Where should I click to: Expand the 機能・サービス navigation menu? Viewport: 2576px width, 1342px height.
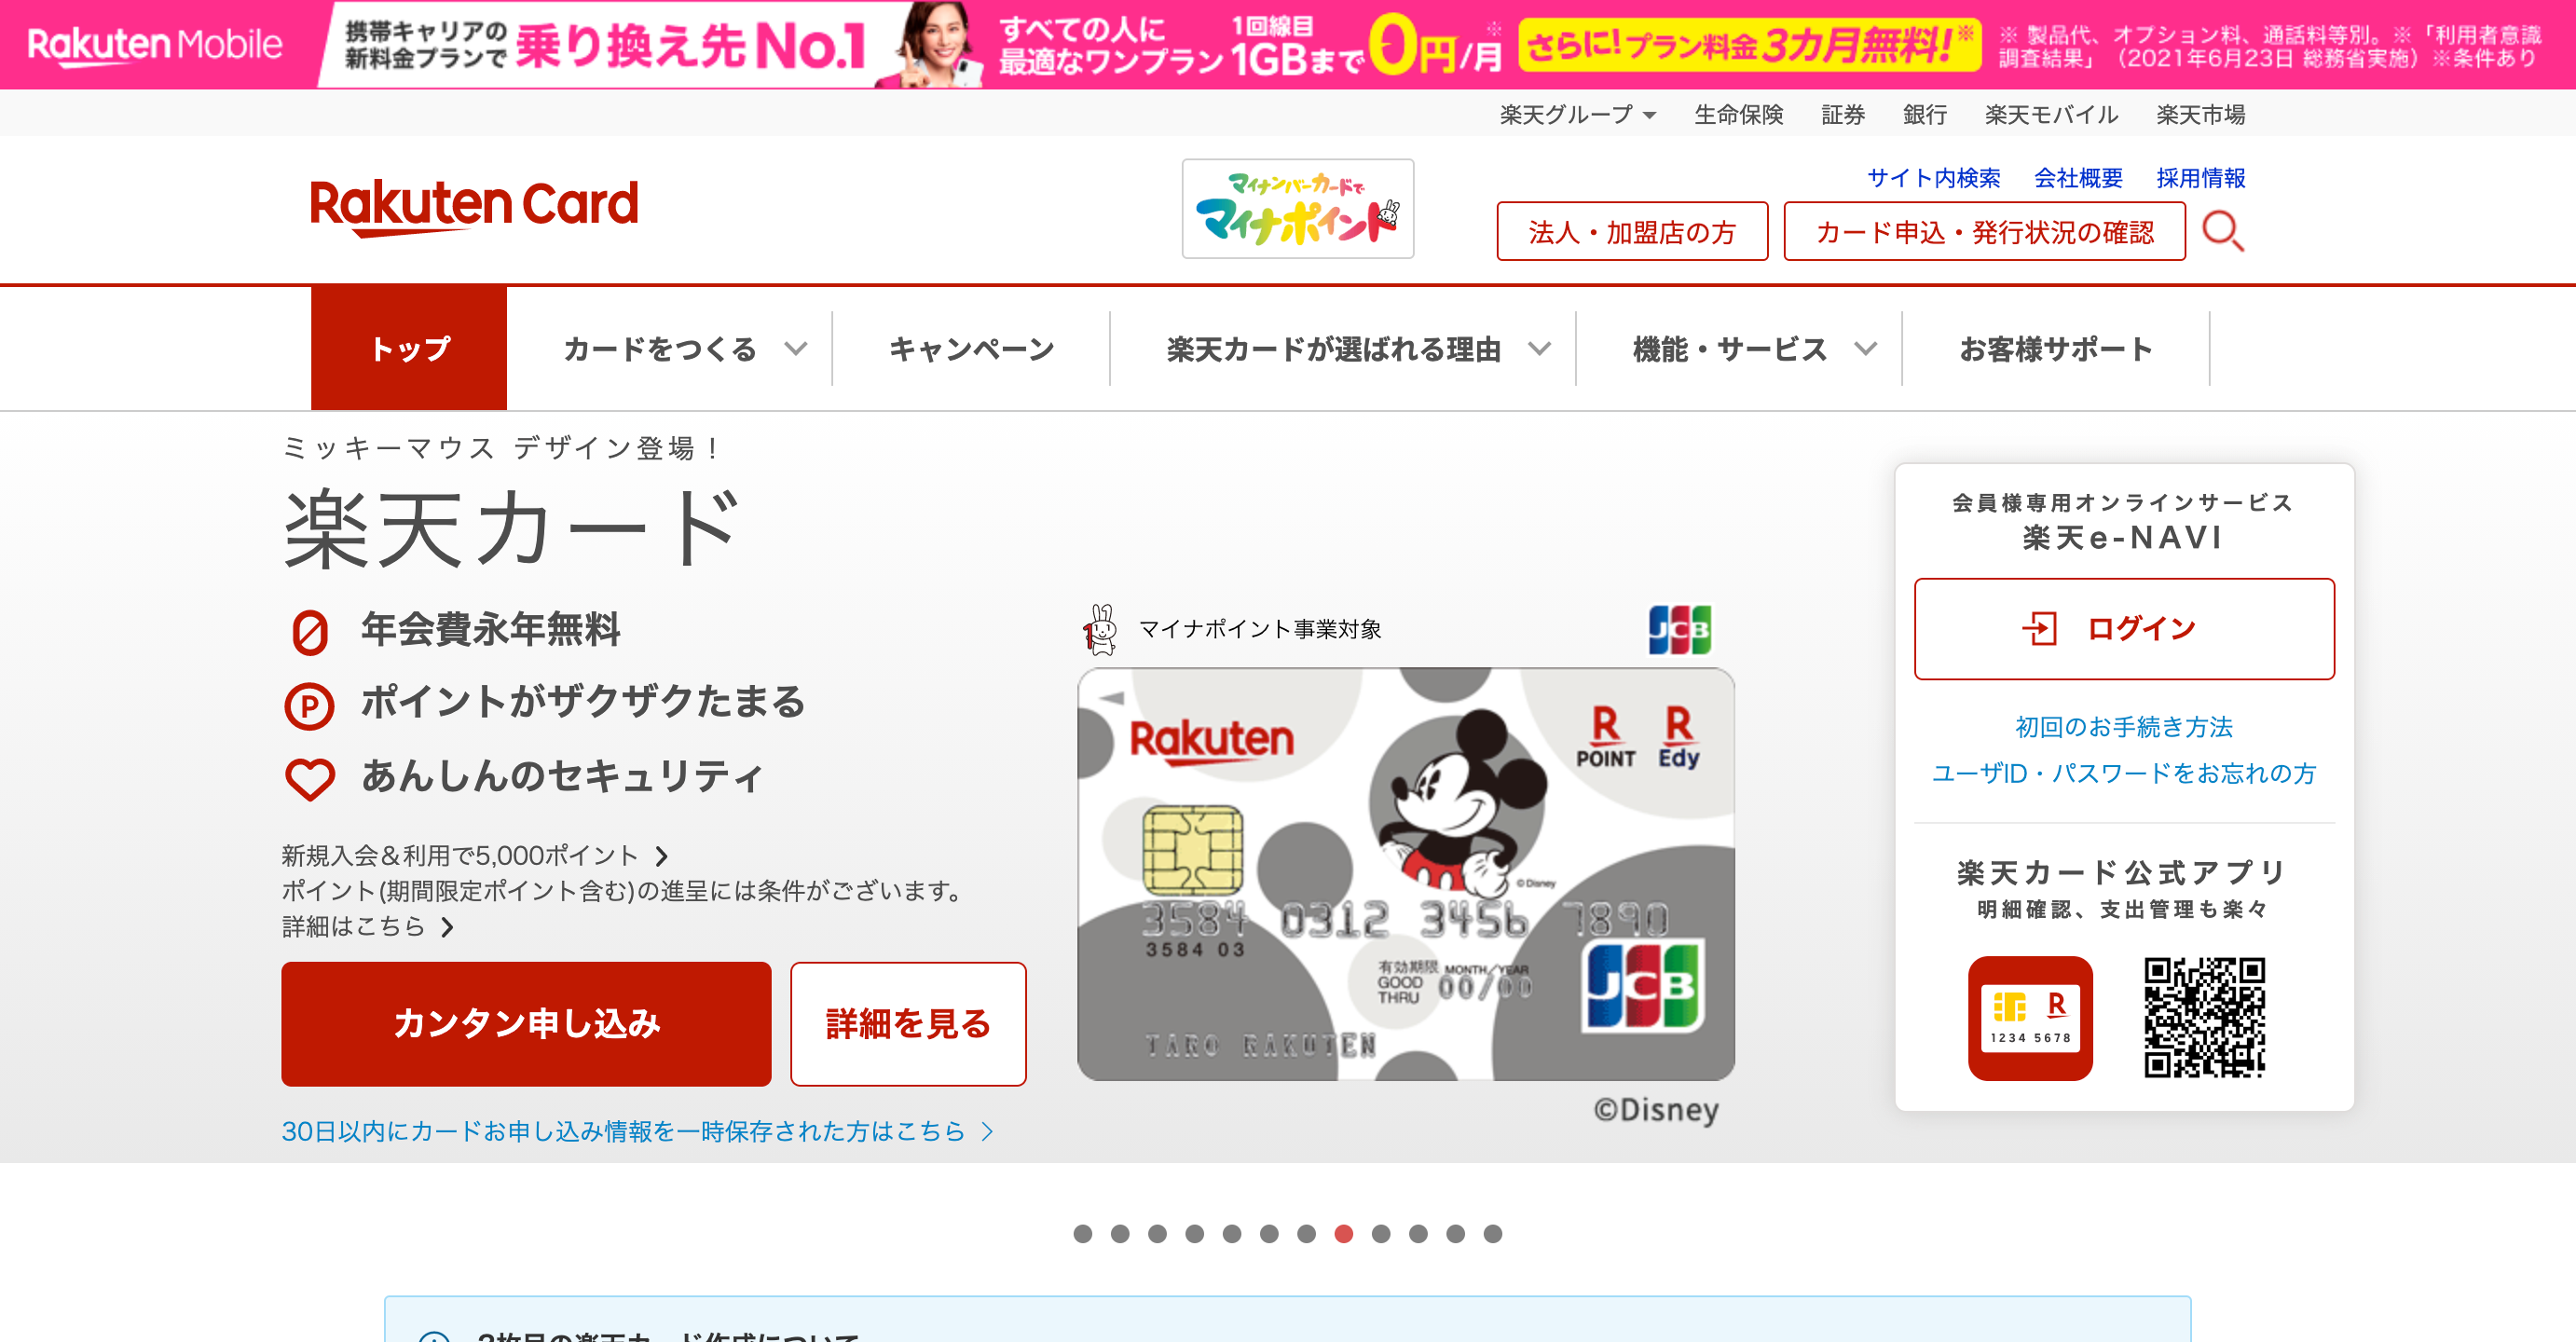click(1730, 348)
